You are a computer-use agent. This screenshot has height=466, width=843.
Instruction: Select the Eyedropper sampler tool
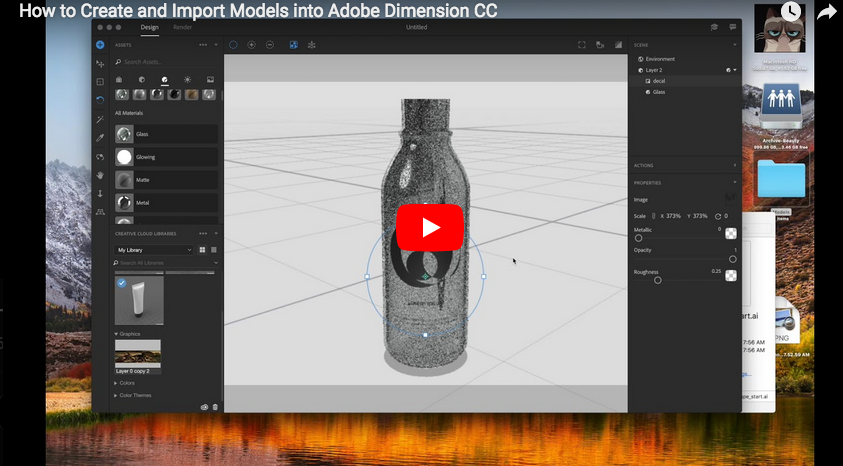tap(100, 137)
